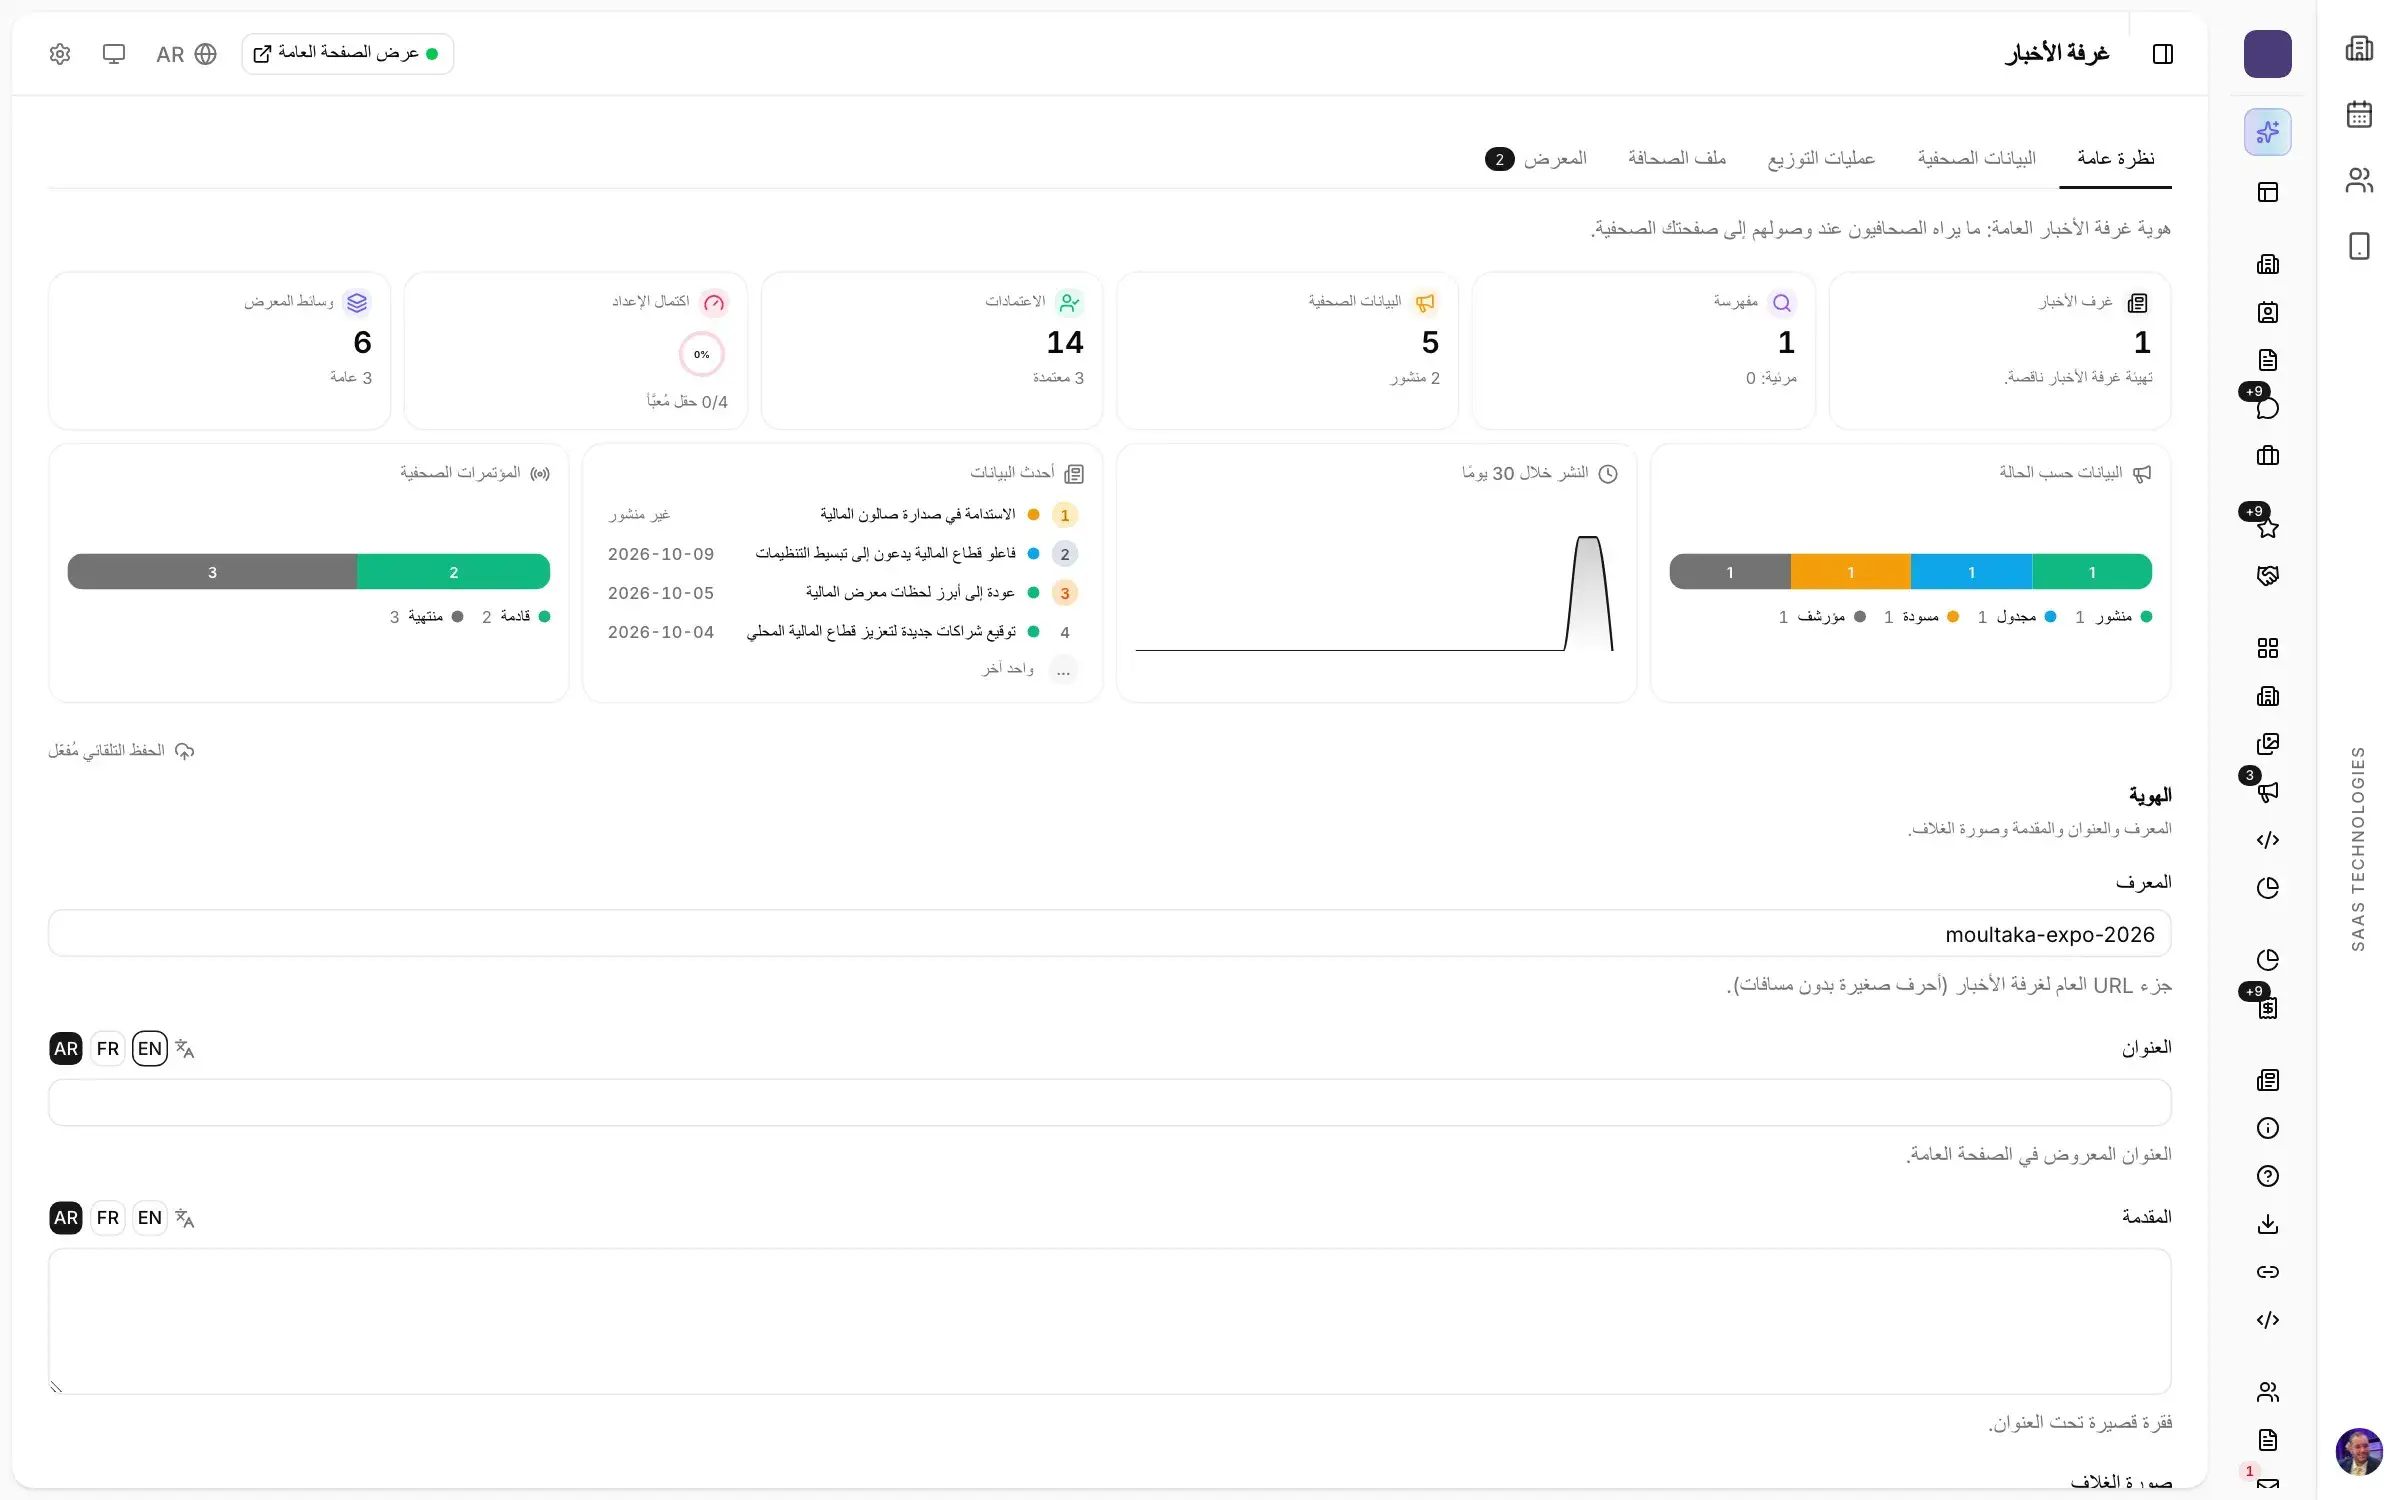Open the handshake partners sidebar icon
2400x1500 pixels.
[2267, 576]
